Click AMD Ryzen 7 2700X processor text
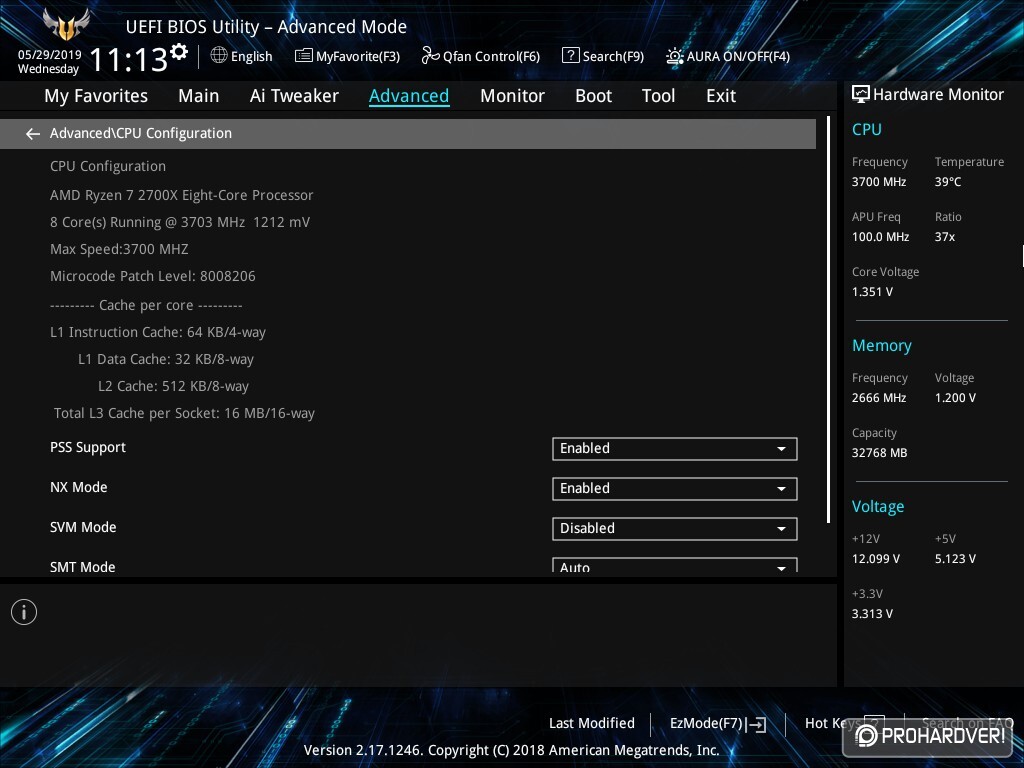 click(x=182, y=195)
